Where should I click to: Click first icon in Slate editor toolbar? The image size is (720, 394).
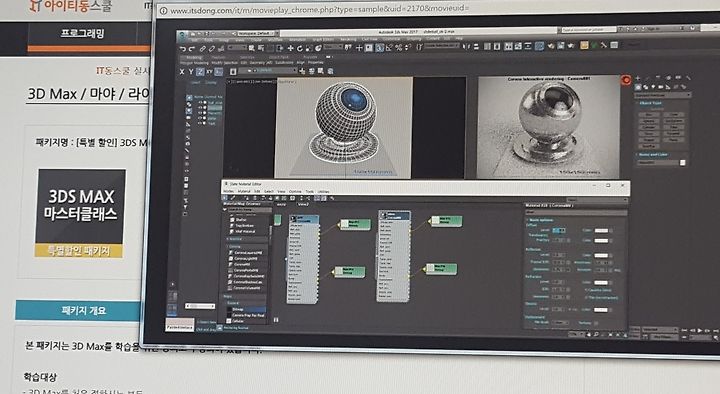coord(225,197)
